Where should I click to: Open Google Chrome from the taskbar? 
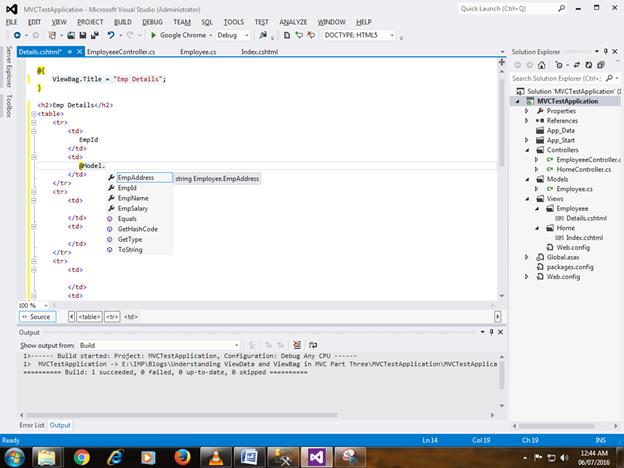point(80,455)
